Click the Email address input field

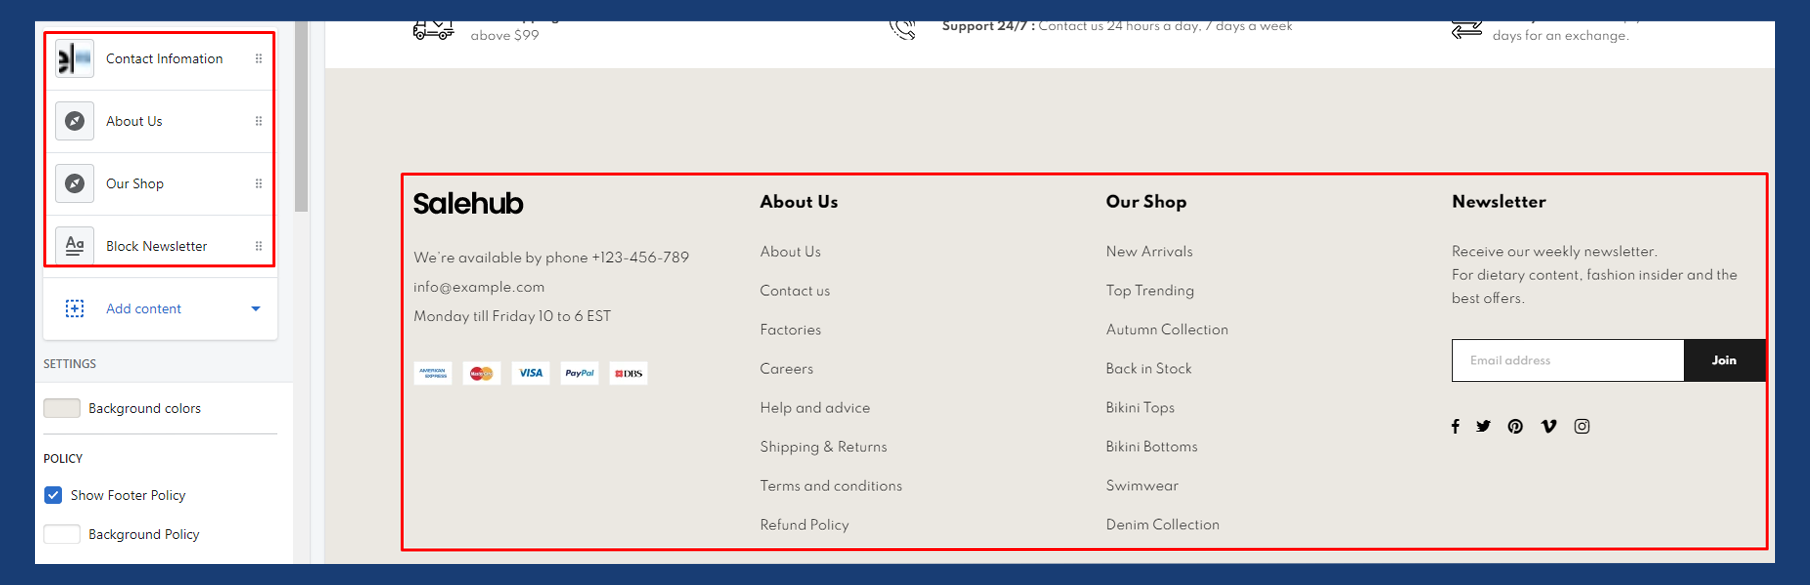tap(1567, 361)
